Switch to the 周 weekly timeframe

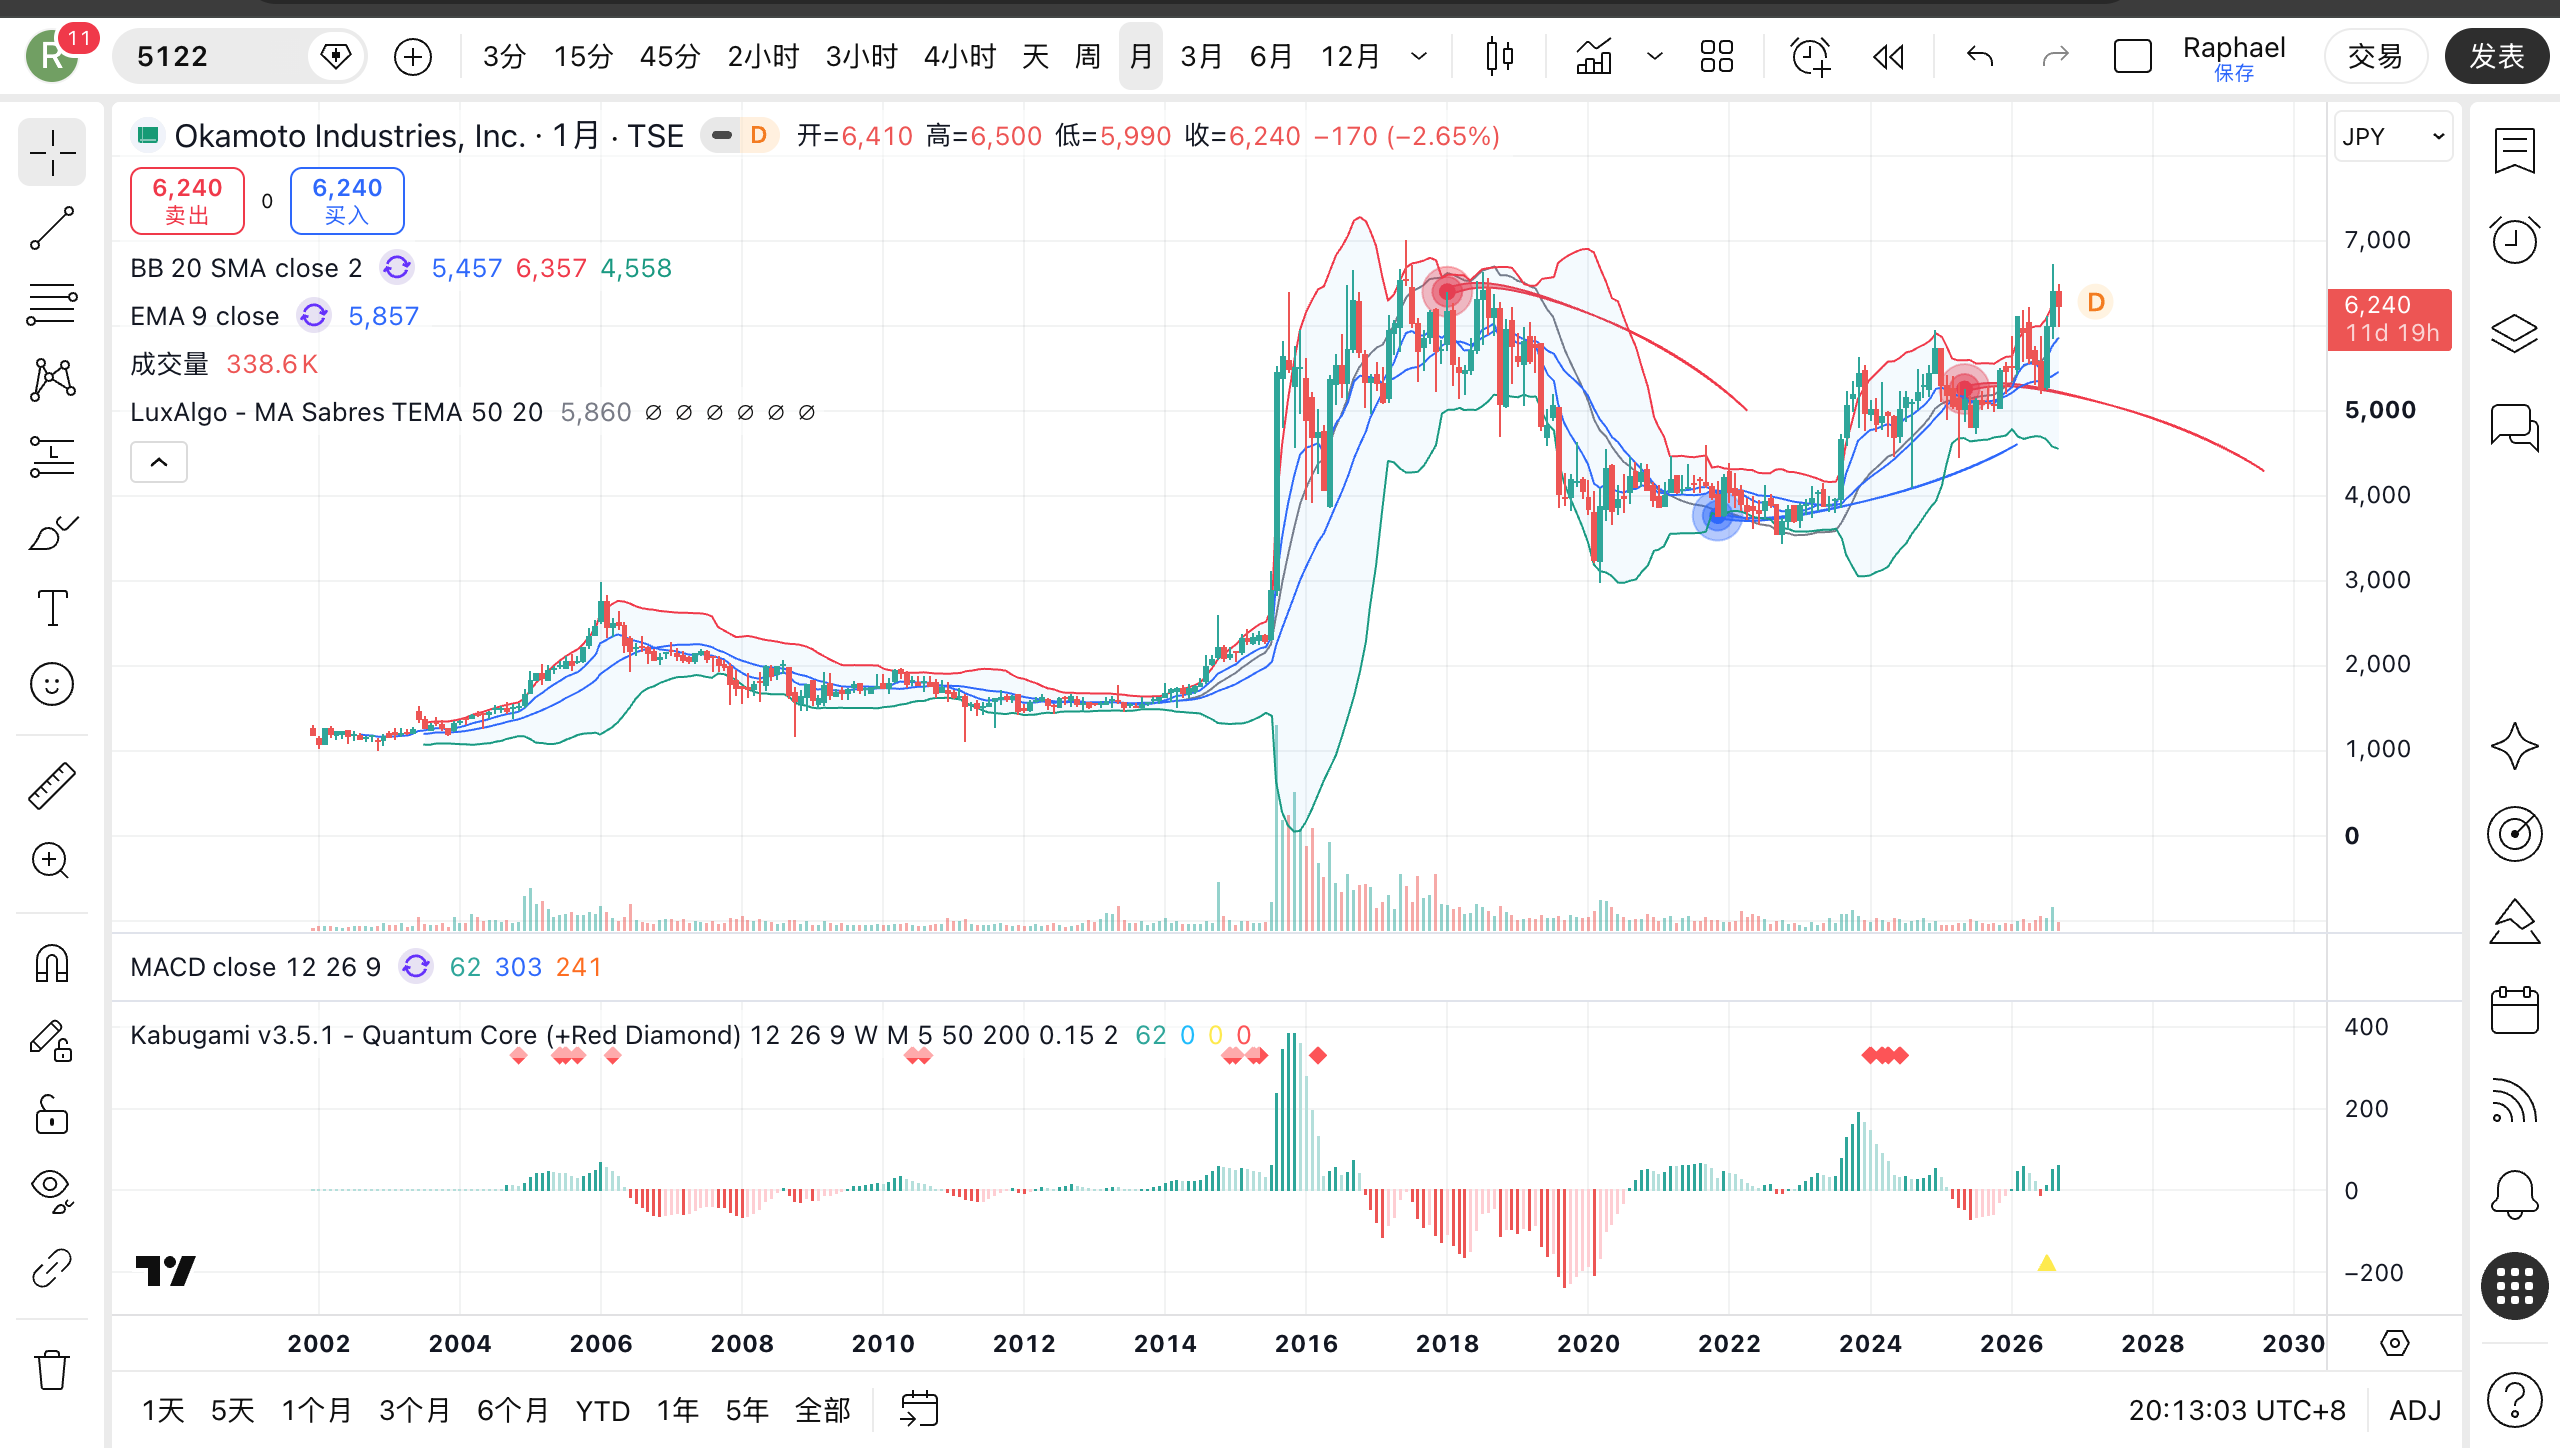[x=1088, y=56]
